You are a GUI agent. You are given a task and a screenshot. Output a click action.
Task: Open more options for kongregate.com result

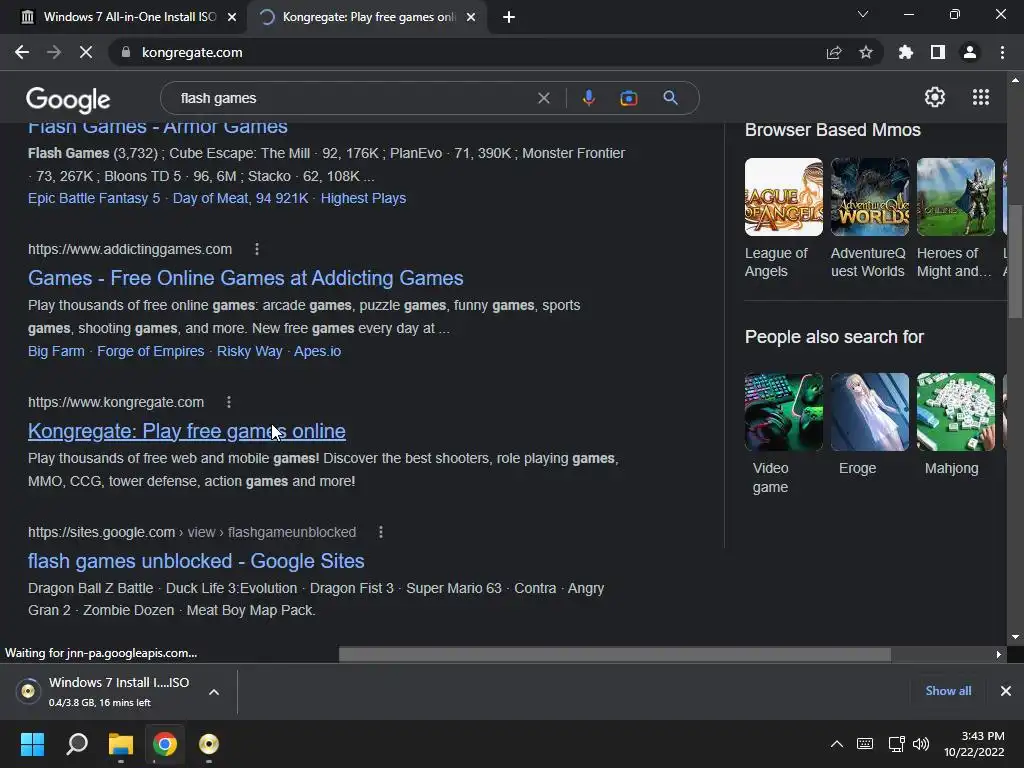[x=229, y=402]
